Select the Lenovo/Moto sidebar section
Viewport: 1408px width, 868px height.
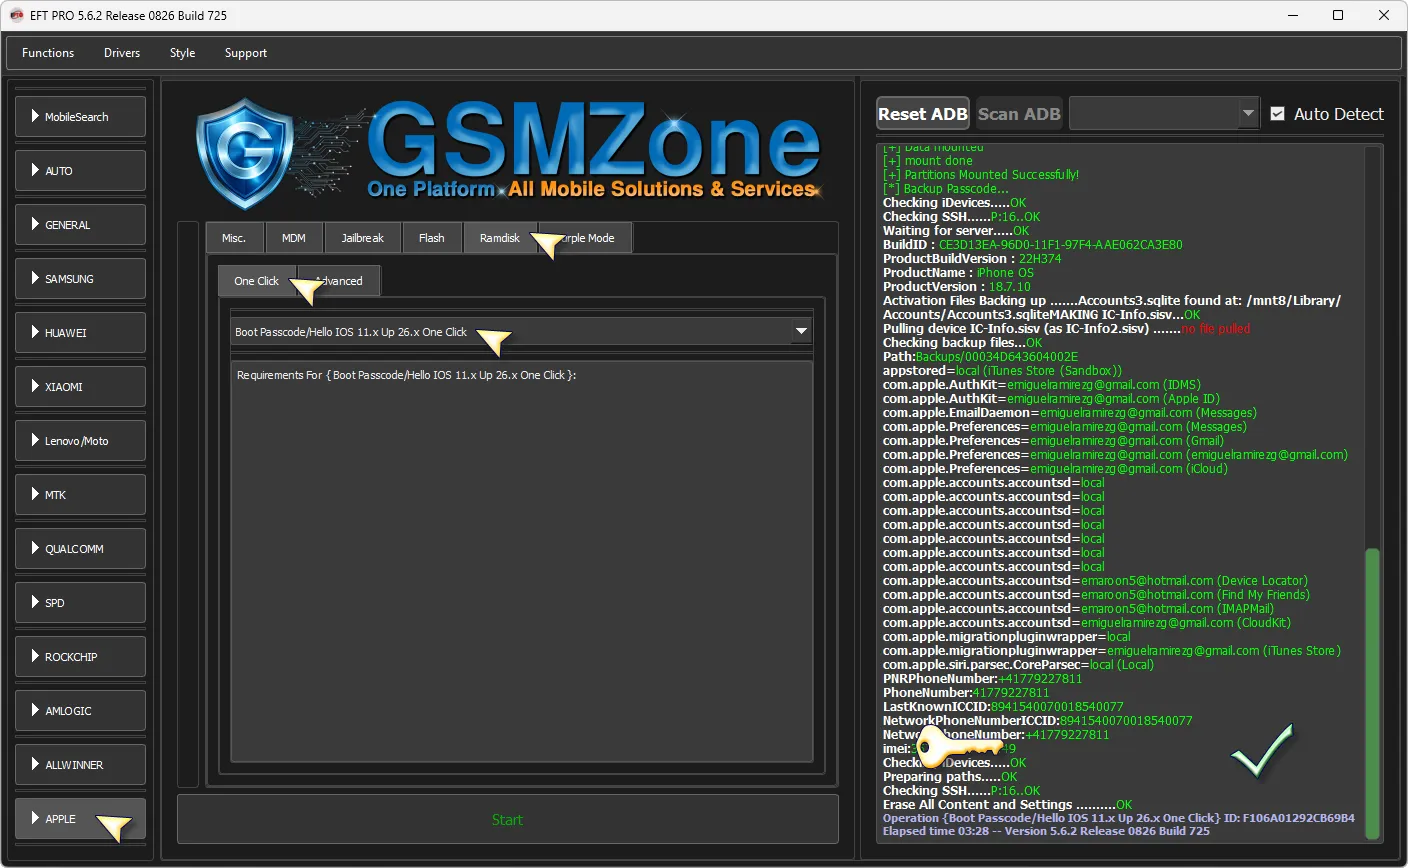(x=80, y=441)
